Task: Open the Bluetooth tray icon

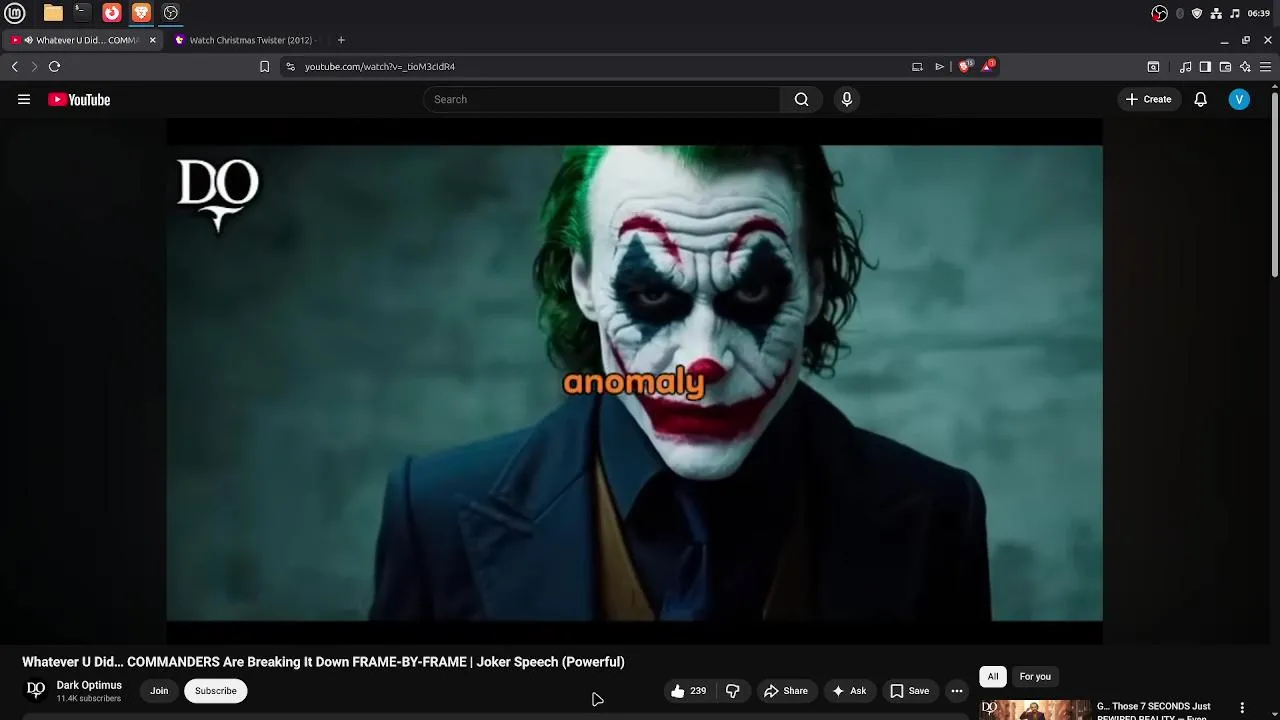Action: point(1180,13)
